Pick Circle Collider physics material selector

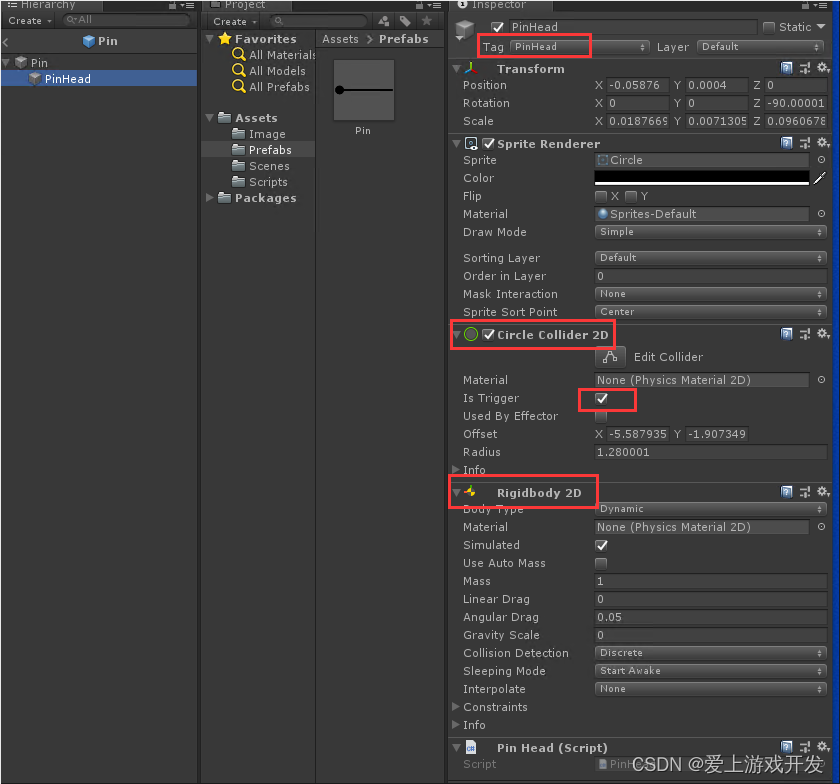821,380
